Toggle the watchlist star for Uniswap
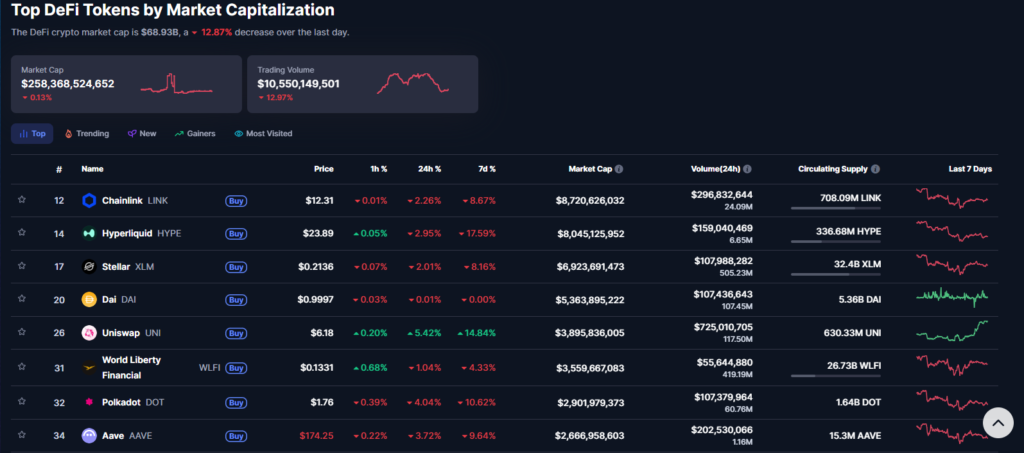This screenshot has height=453, width=1024. [21, 332]
